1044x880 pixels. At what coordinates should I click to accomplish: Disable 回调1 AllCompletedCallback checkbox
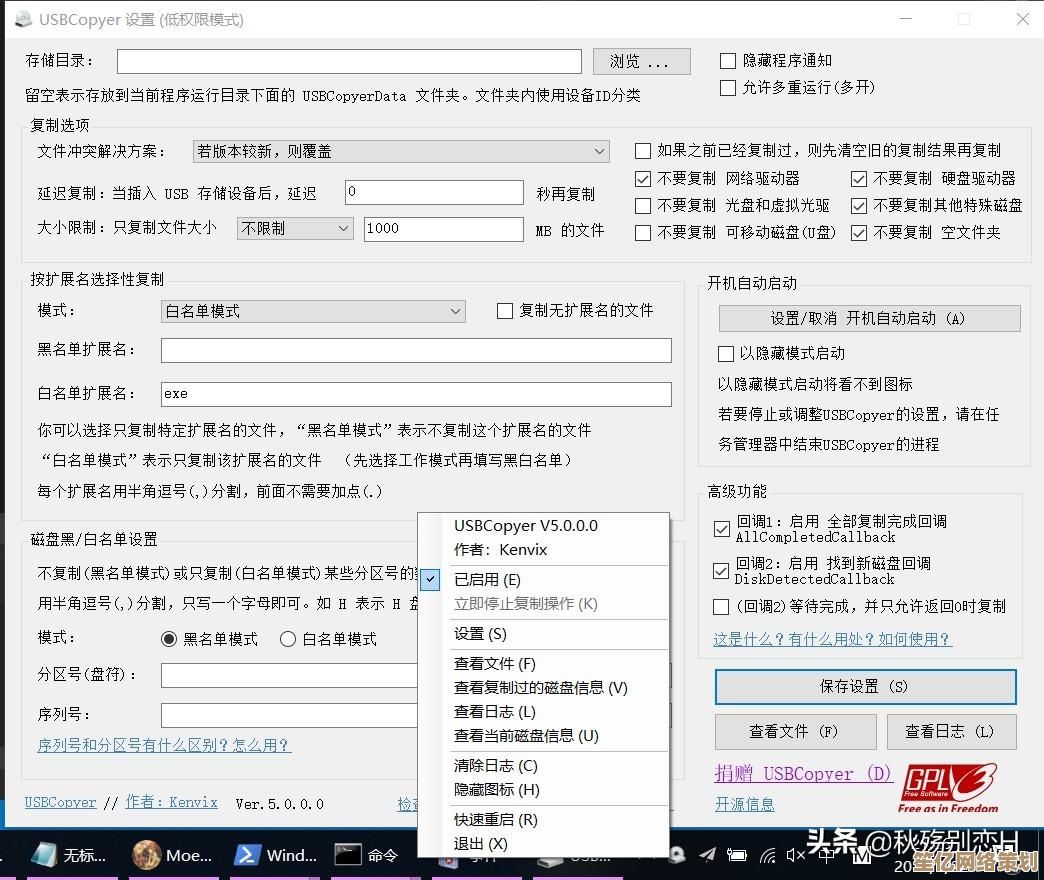pyautogui.click(x=721, y=529)
